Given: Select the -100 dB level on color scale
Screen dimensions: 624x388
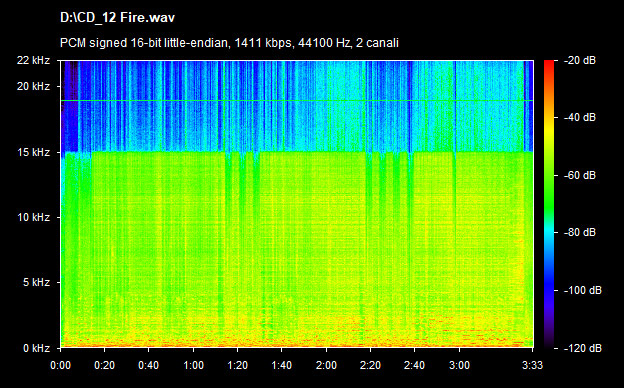Looking at the screenshot, I should (x=583, y=290).
